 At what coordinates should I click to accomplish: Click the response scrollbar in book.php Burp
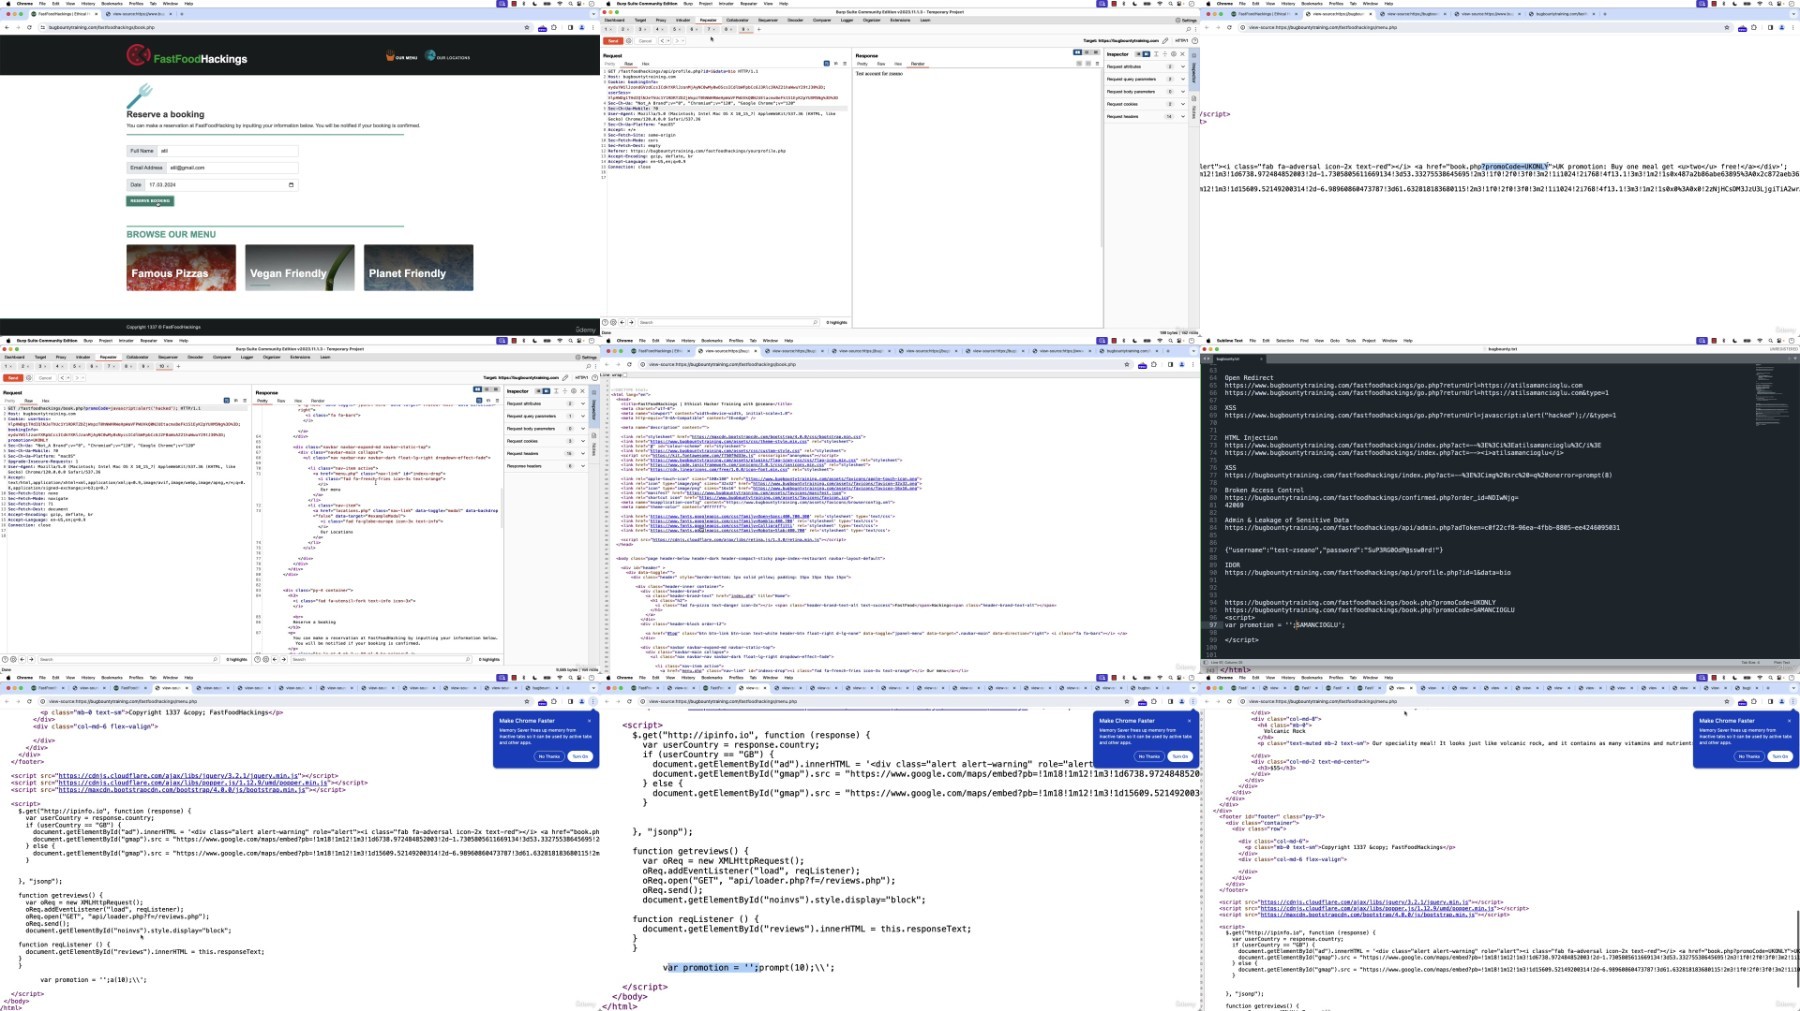coord(501,510)
